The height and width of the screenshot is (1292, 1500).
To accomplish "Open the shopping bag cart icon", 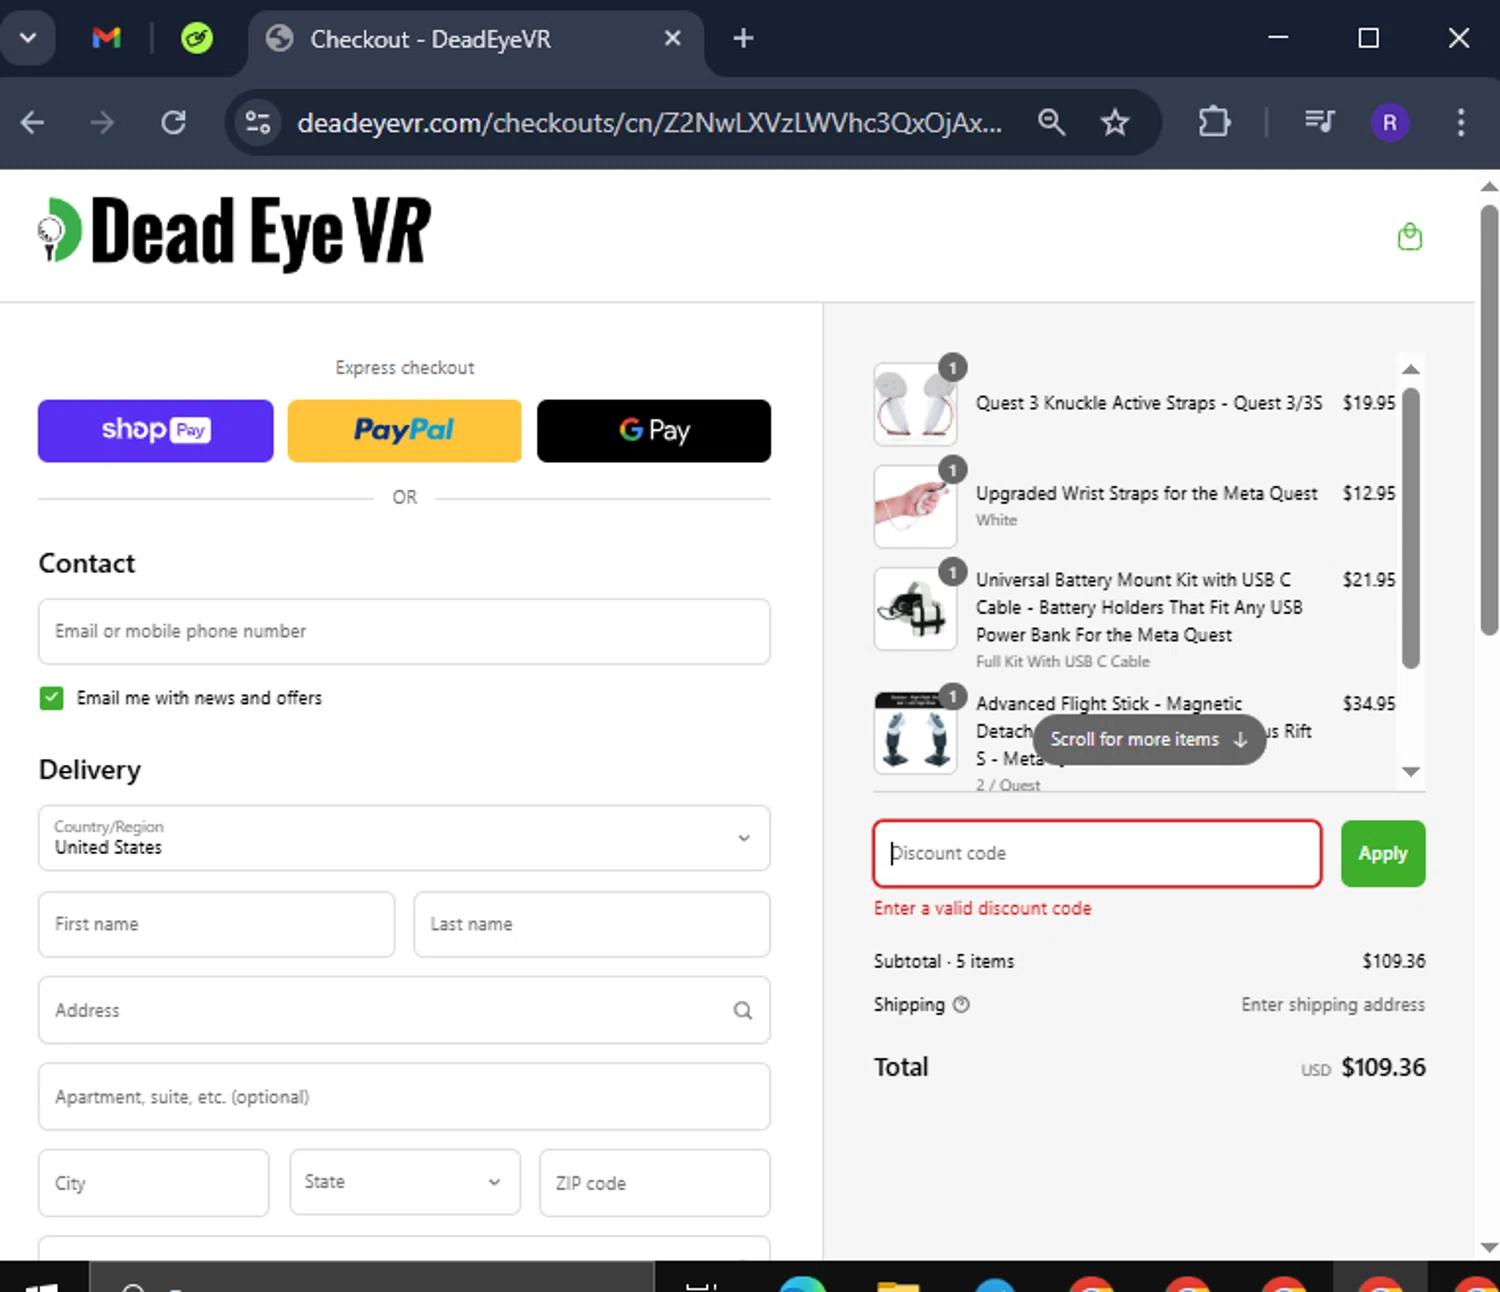I will (1410, 237).
